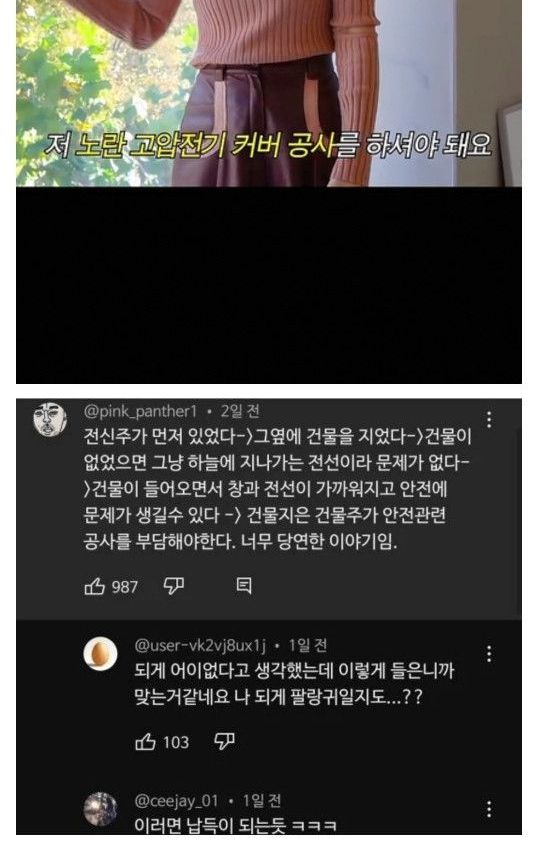Like the @pink_panther1 comment with 987 likes
Viewport: 539px width, 851px height.
coord(95,586)
